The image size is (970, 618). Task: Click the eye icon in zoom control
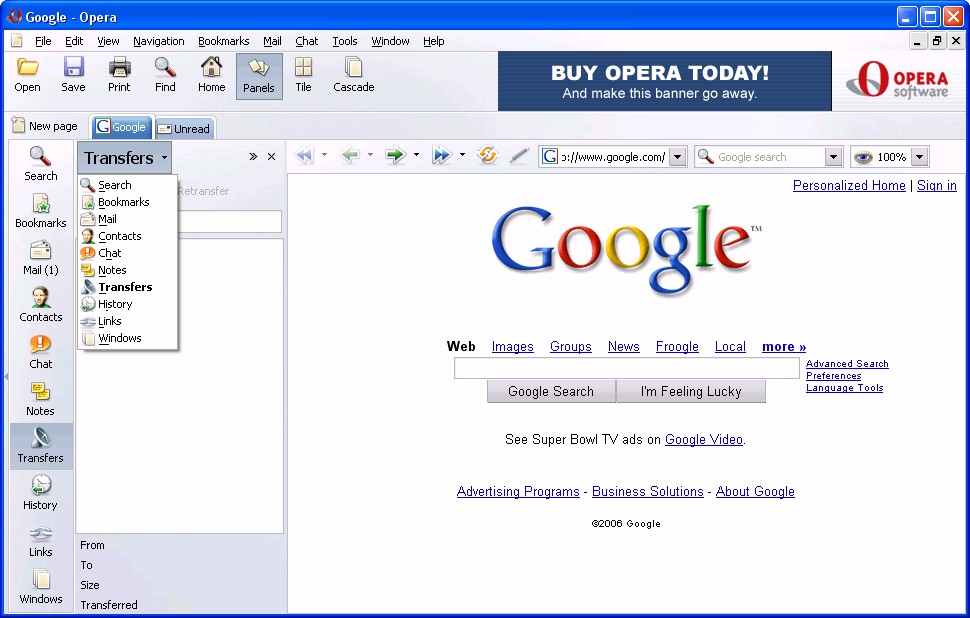tap(863, 157)
